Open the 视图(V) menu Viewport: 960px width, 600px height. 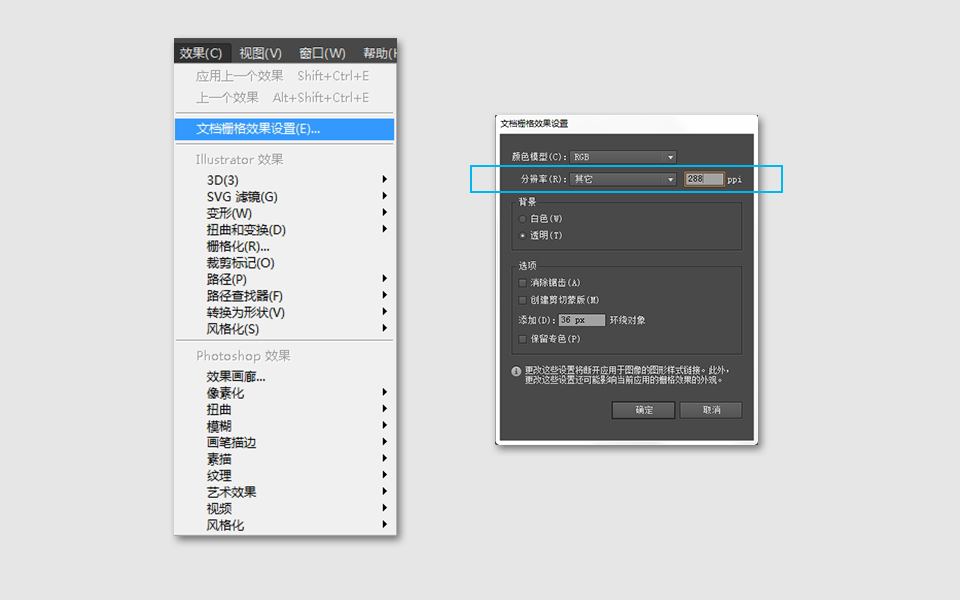(x=260, y=53)
